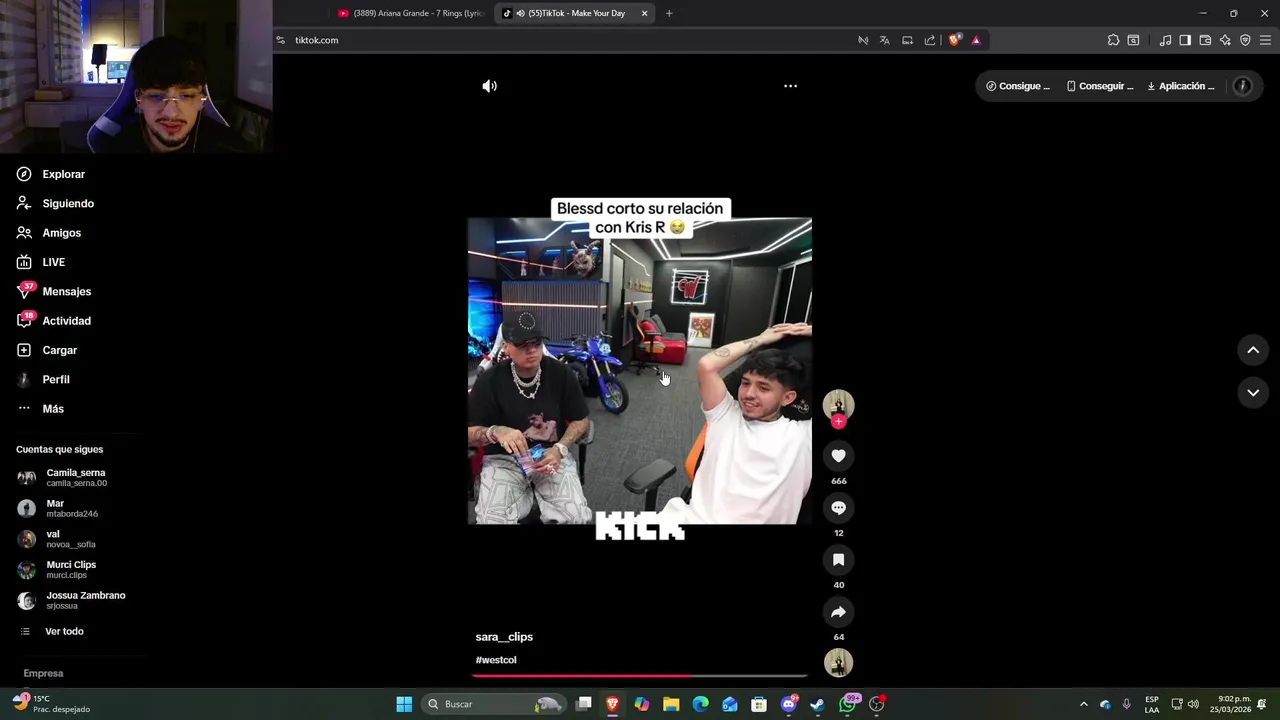
Task: Open the creator avatar beside video
Action: pos(838,404)
